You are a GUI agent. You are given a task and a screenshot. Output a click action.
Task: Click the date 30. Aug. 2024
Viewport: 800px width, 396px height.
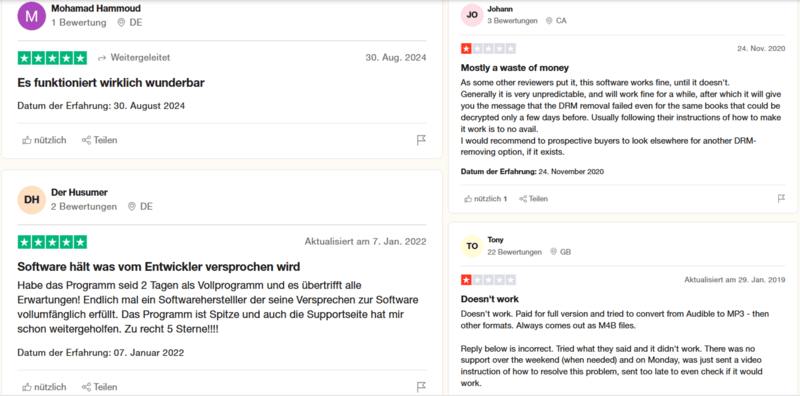click(396, 58)
